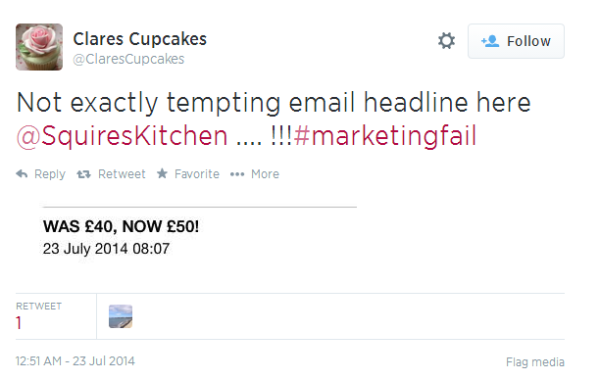
Task: Open the #marketingfail hashtag
Action: tap(385, 136)
